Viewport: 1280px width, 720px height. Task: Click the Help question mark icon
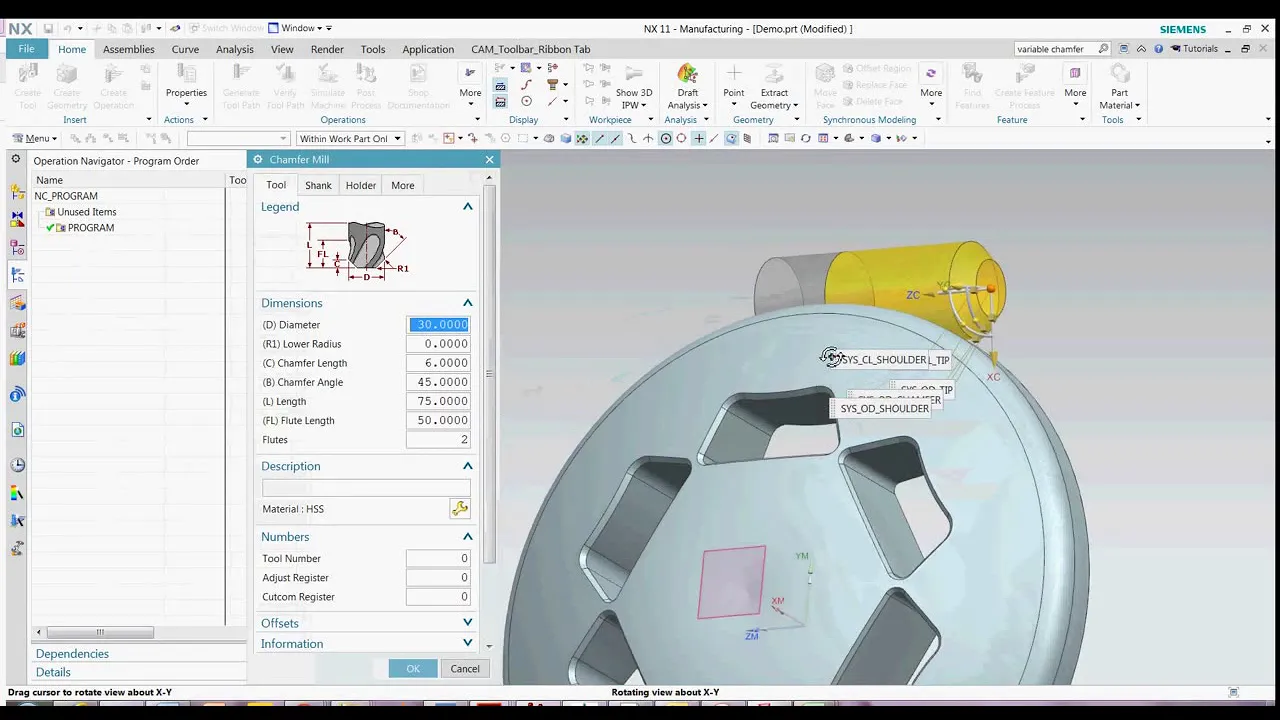tap(1158, 49)
